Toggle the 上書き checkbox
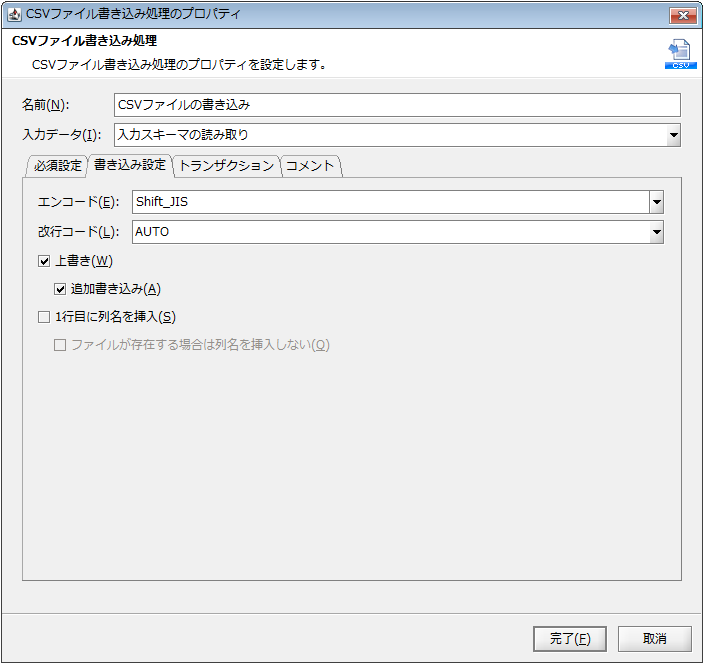 [x=43, y=261]
